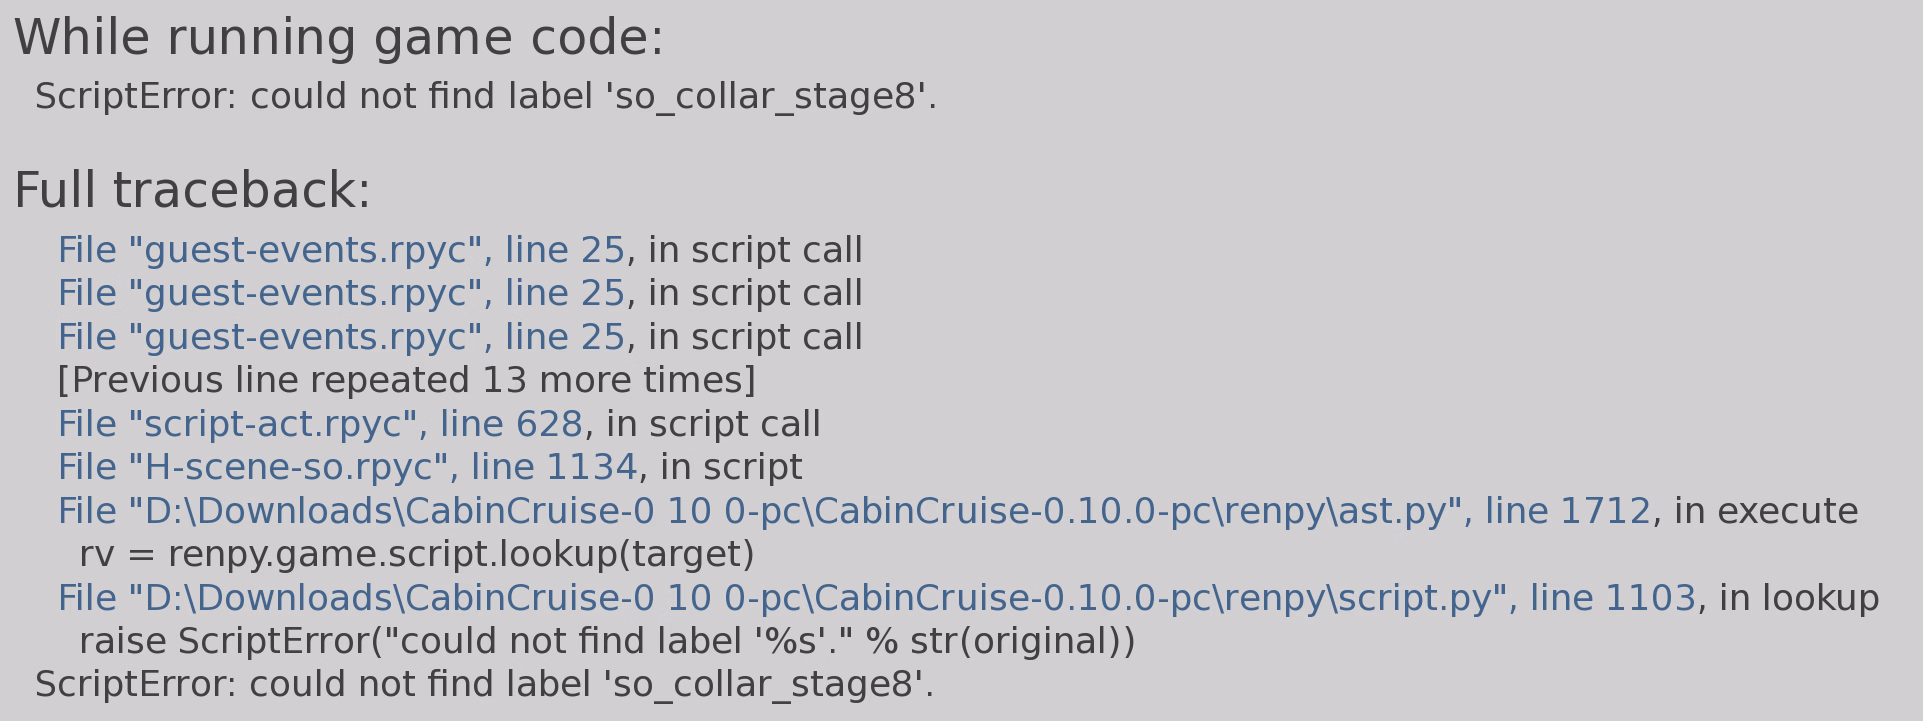
Task: Click the "While running game code:" heading
Action: pyautogui.click(x=338, y=39)
